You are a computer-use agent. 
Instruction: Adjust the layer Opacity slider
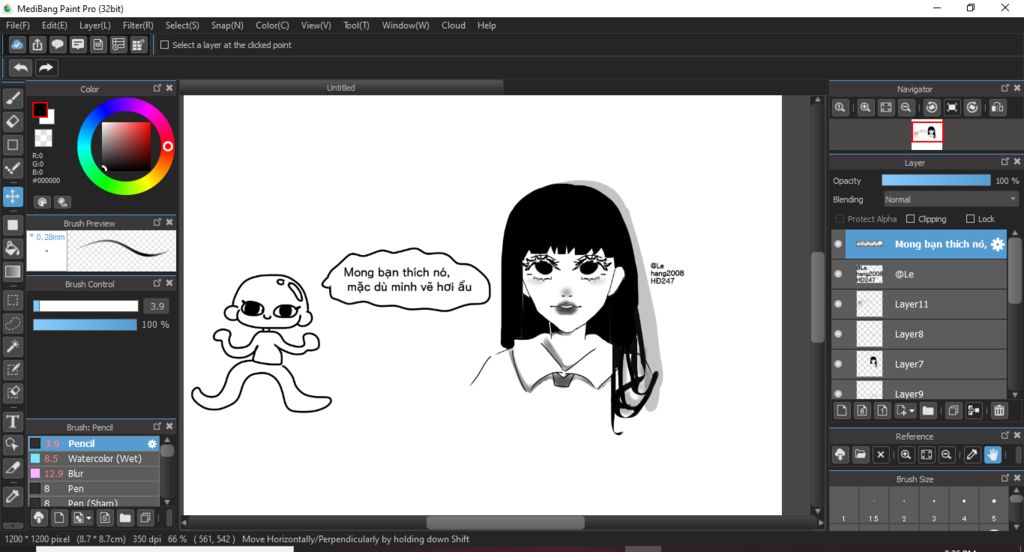936,180
